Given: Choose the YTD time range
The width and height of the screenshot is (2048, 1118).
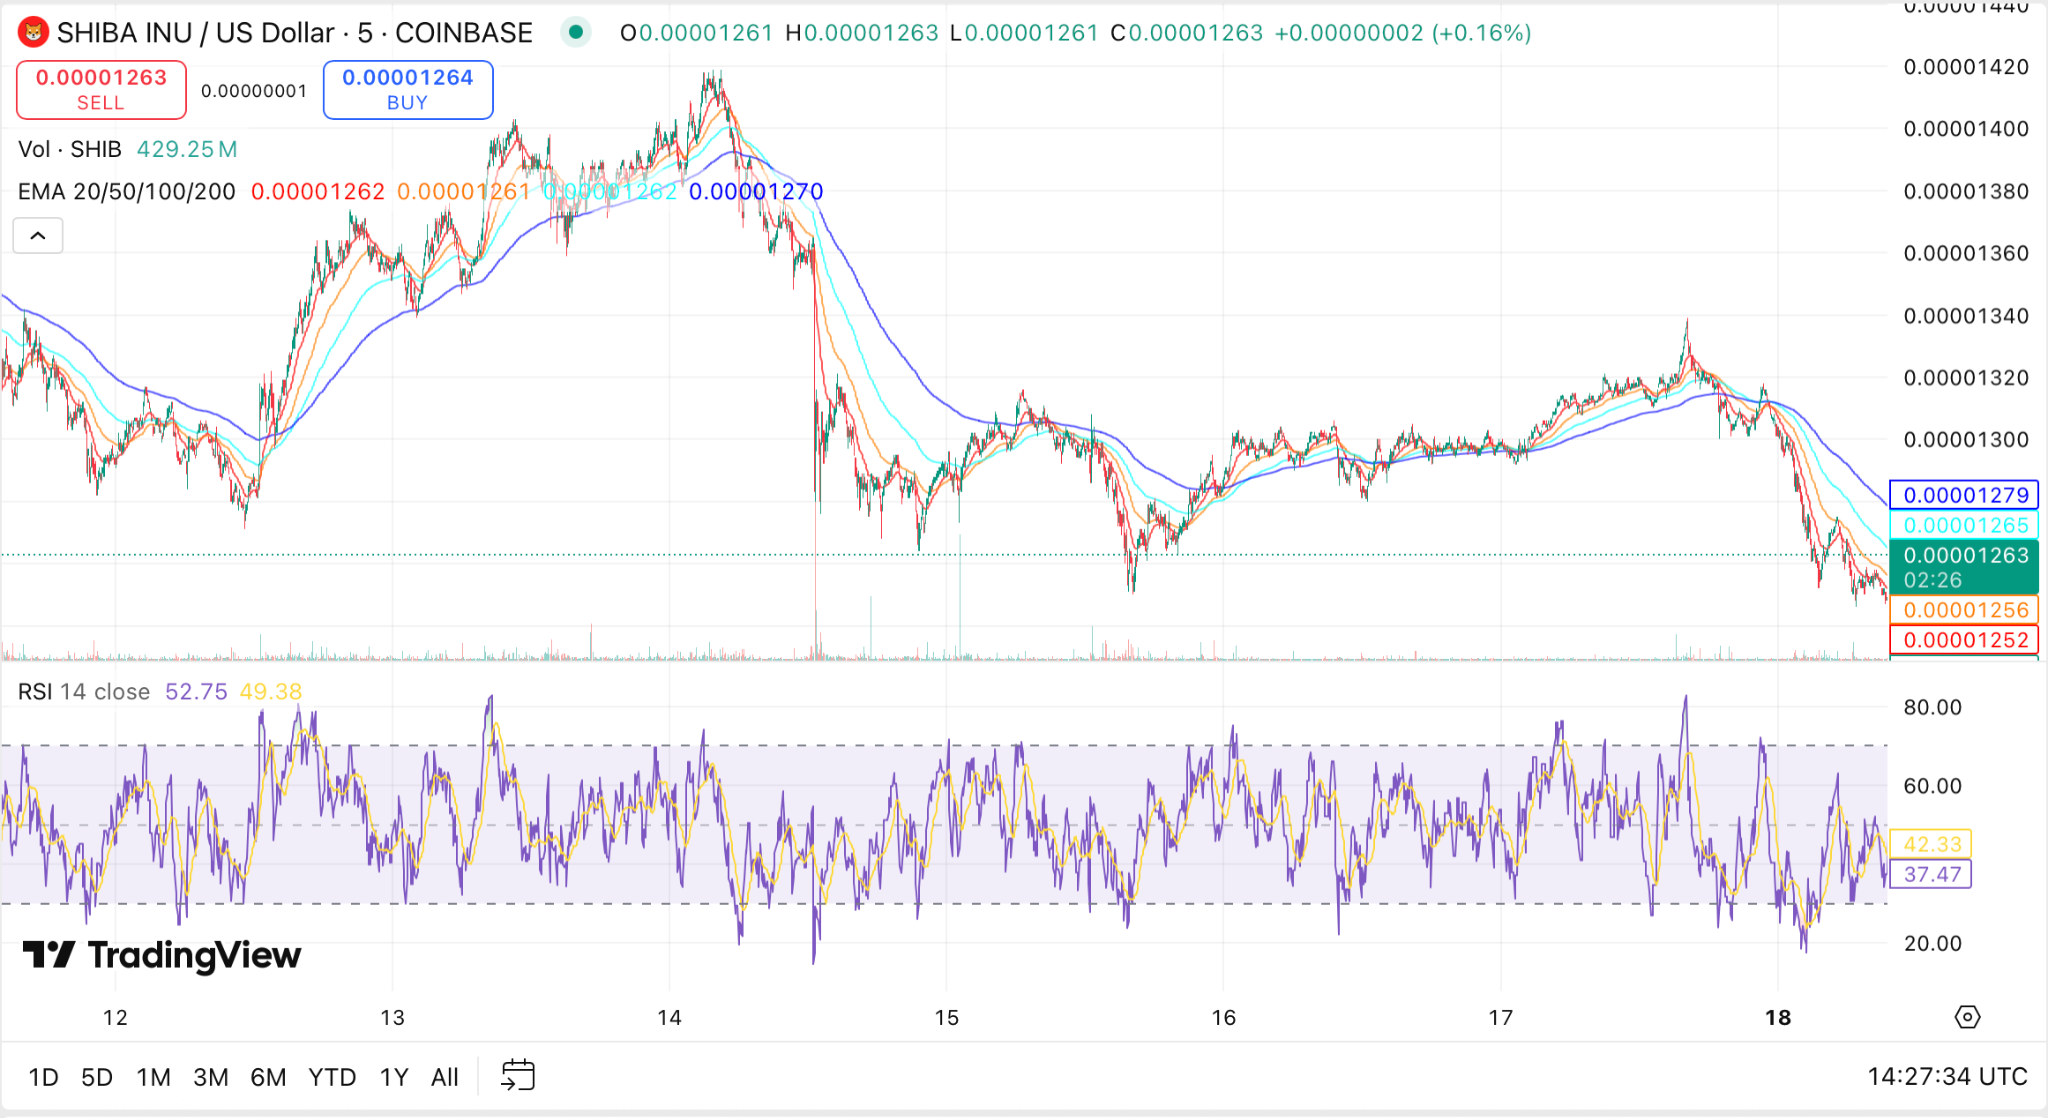Looking at the screenshot, I should 332,1077.
